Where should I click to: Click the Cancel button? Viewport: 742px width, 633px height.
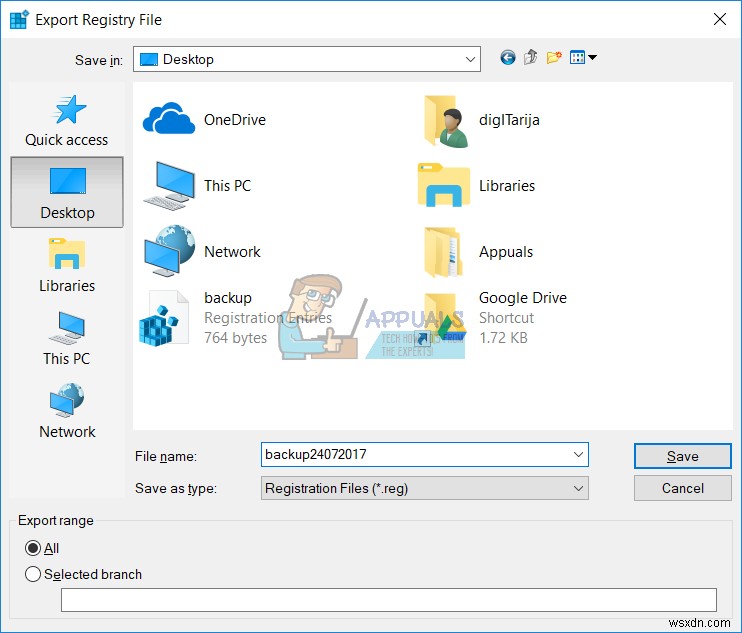[x=682, y=488]
